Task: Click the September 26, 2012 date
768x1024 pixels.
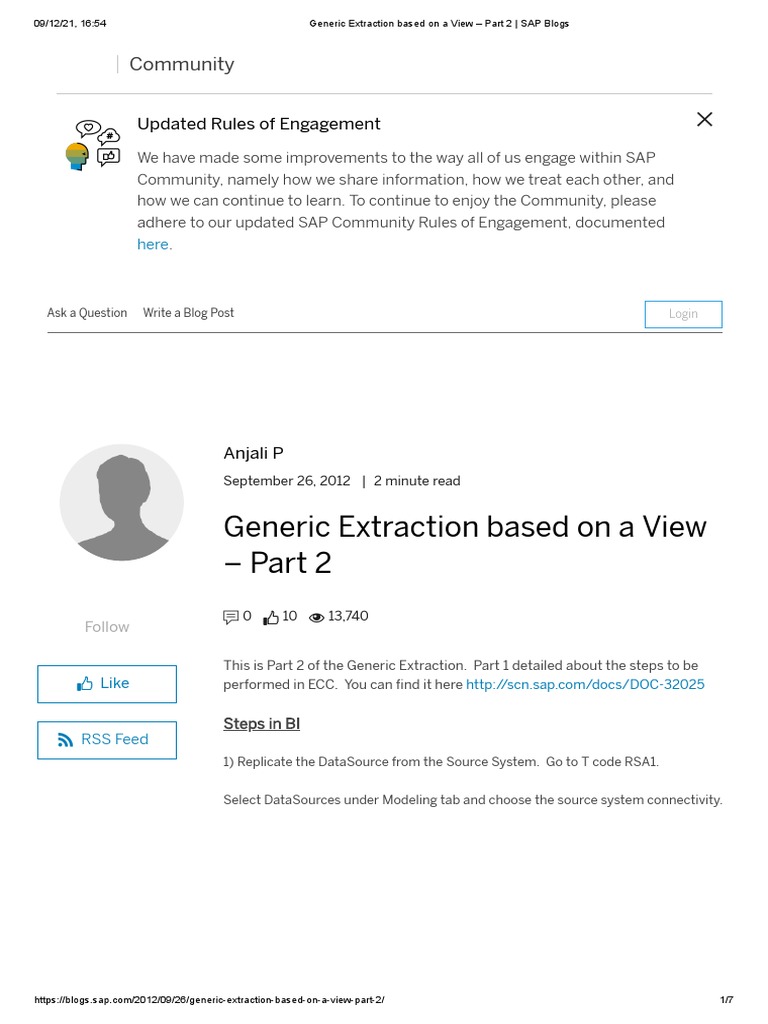Action: pos(287,481)
